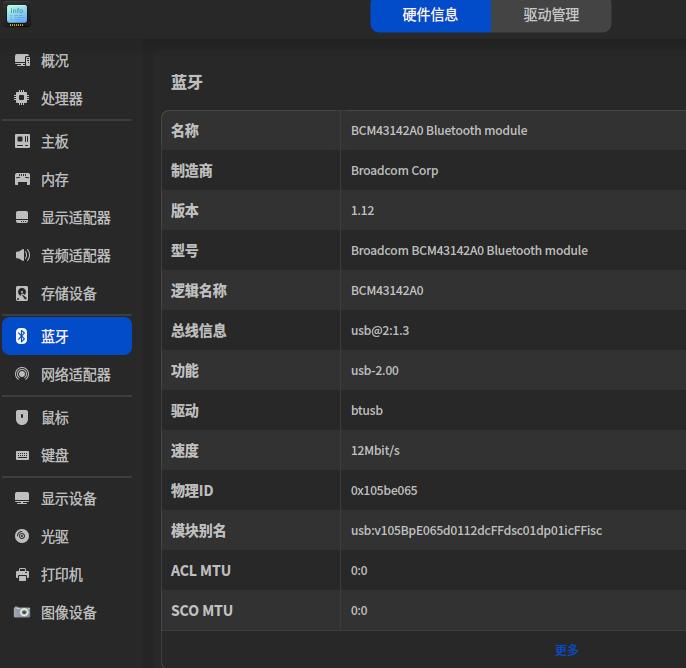Select the SCO MTU value 0:0

point(359,610)
